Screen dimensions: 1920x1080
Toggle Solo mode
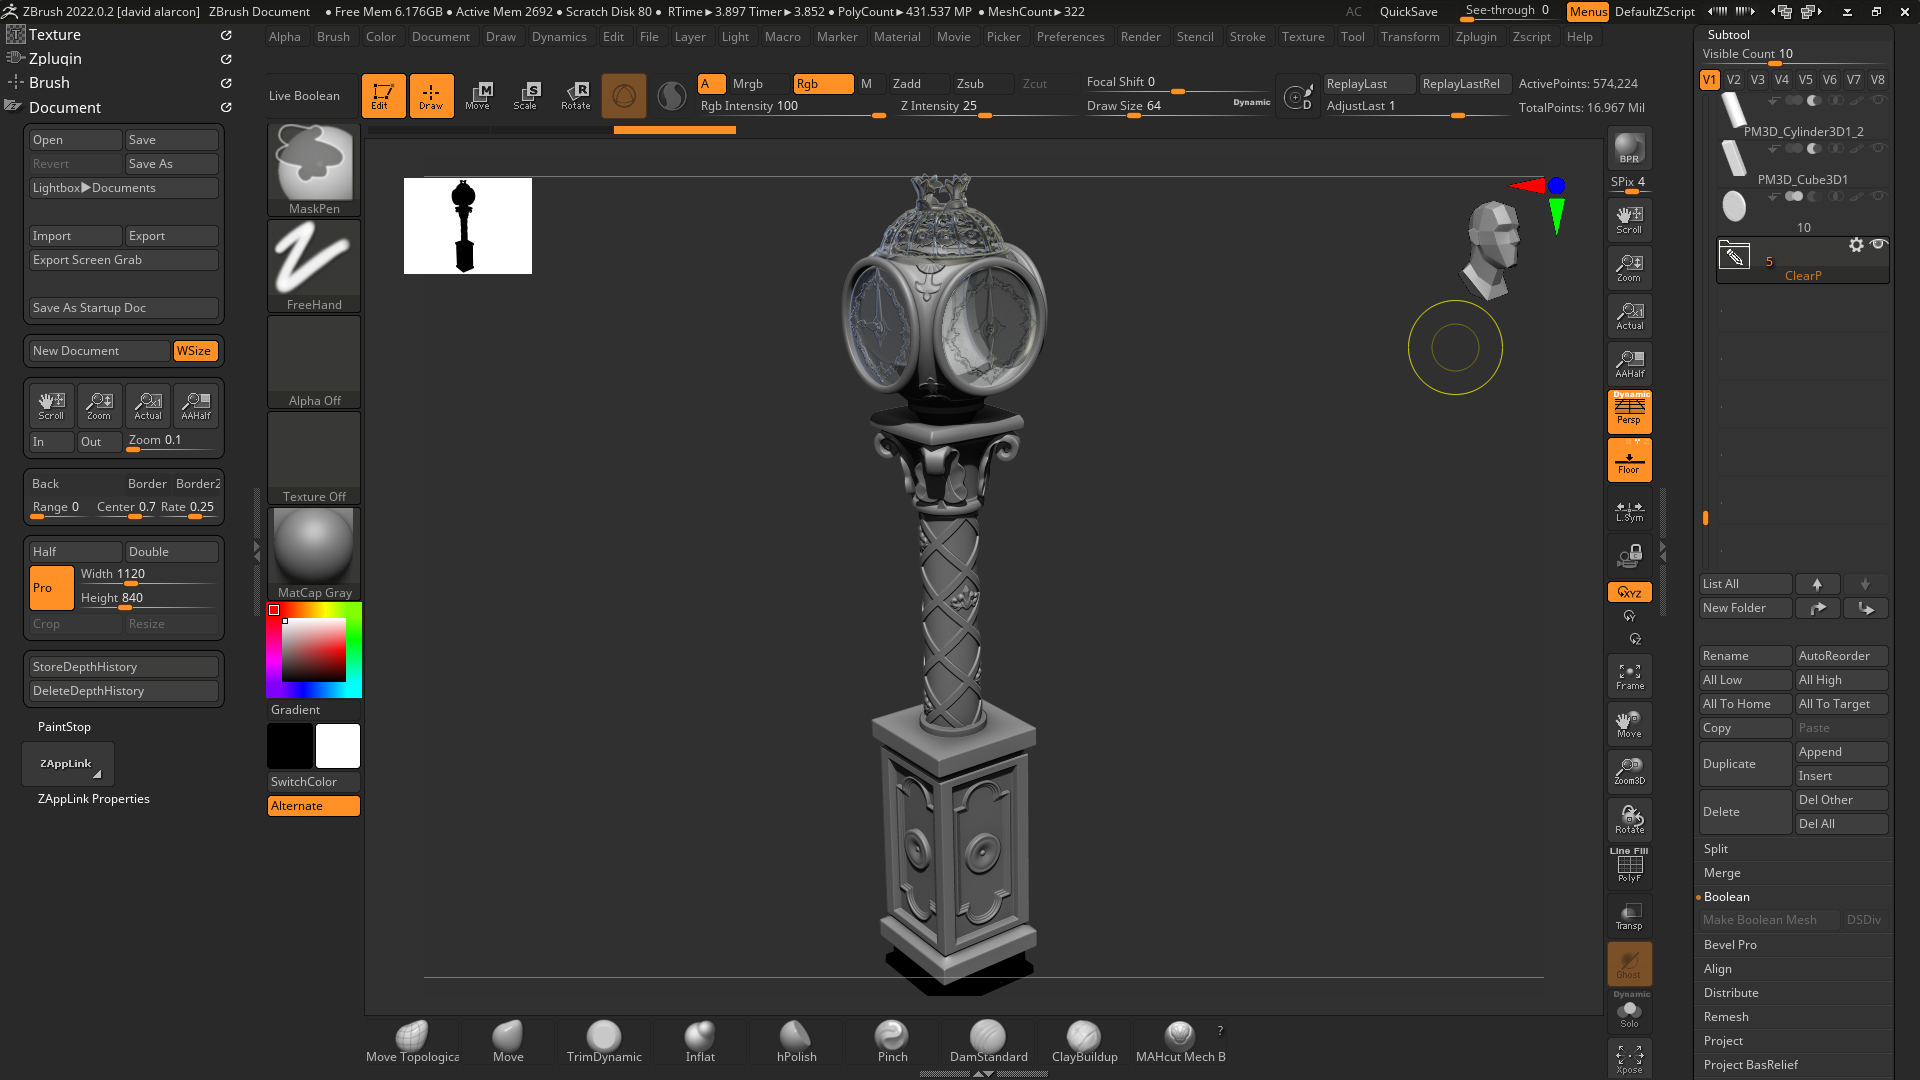[1629, 1012]
